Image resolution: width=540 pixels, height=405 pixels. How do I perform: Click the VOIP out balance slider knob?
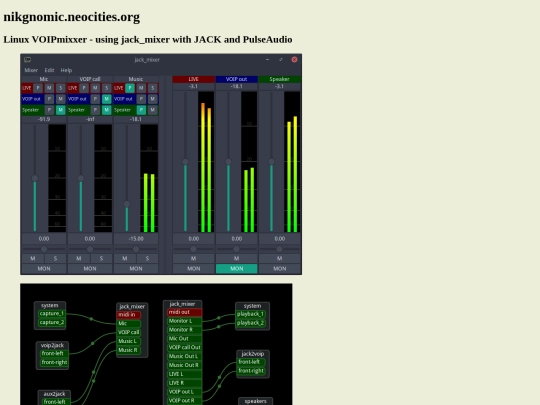[x=236, y=249]
